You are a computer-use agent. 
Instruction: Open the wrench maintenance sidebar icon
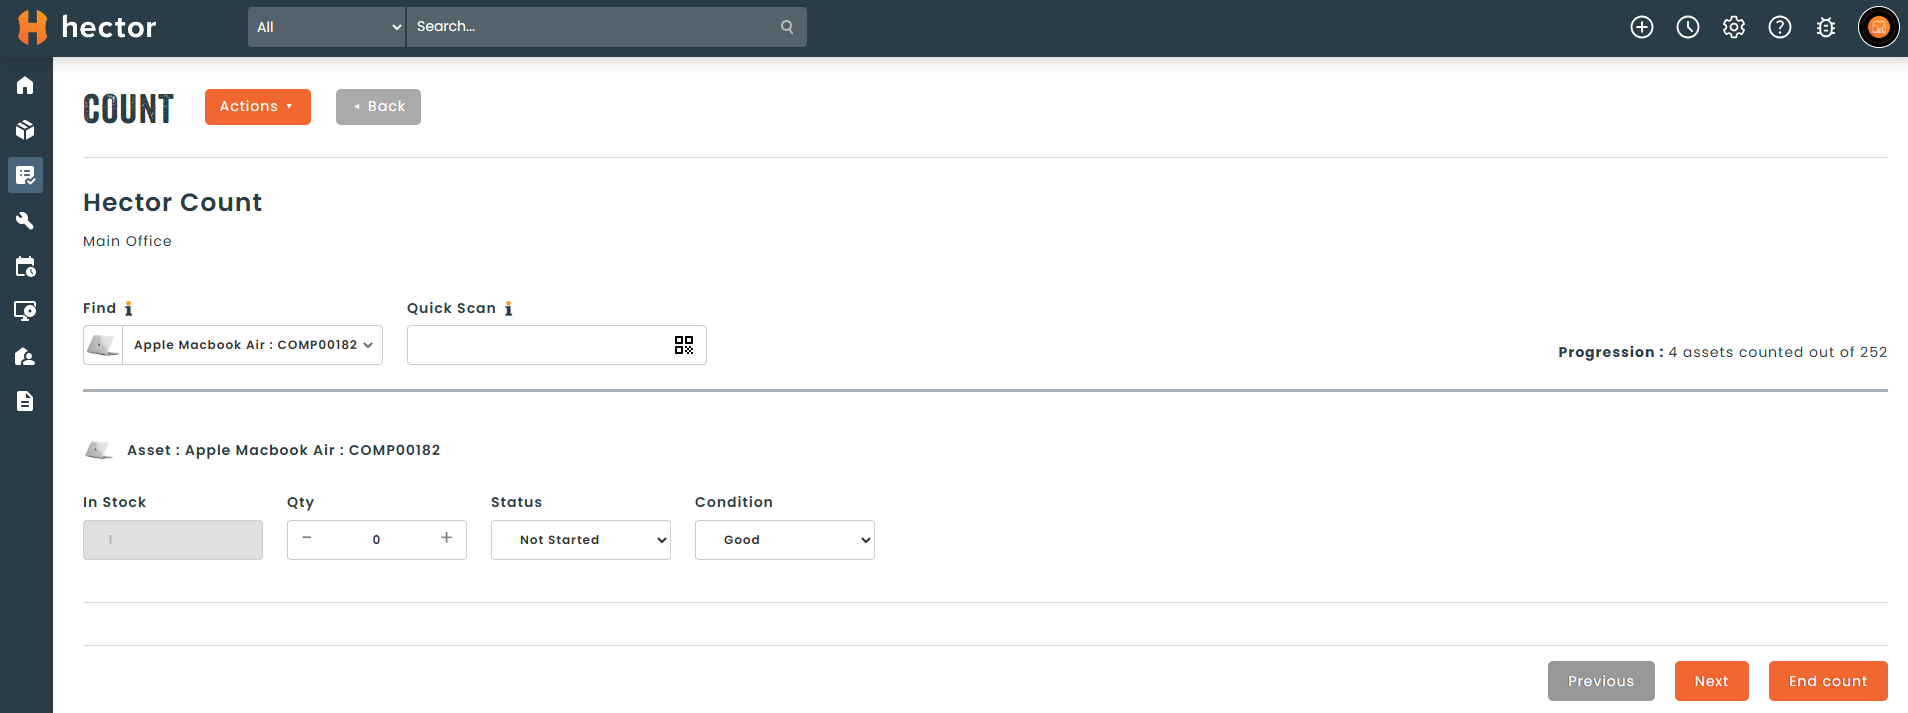pyautogui.click(x=25, y=221)
